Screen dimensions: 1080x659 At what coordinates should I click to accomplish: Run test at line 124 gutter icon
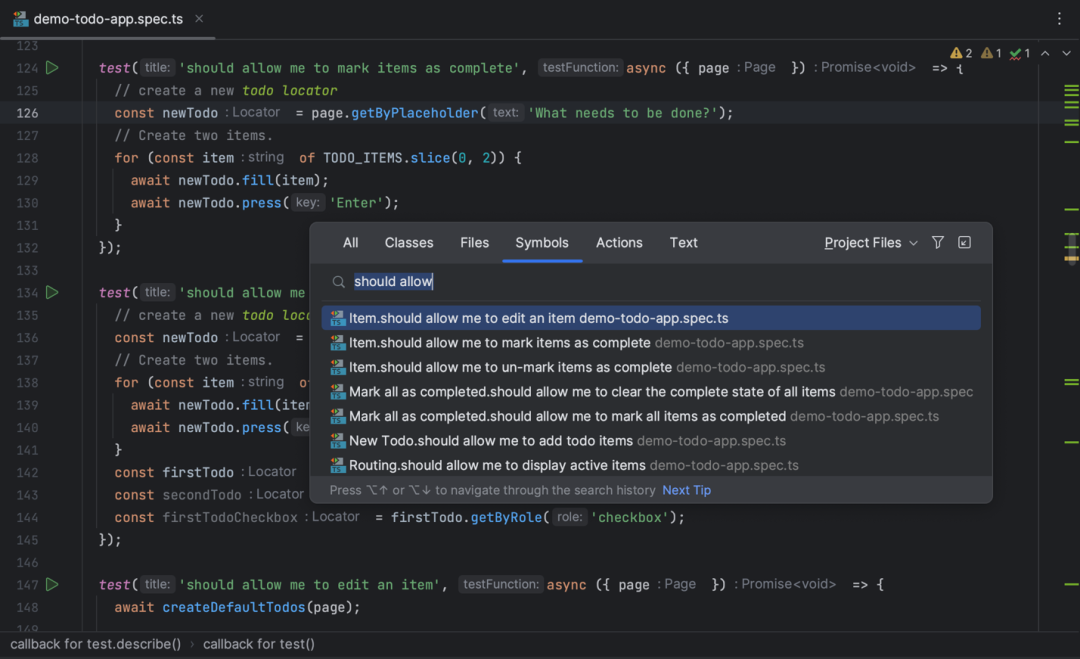52,67
